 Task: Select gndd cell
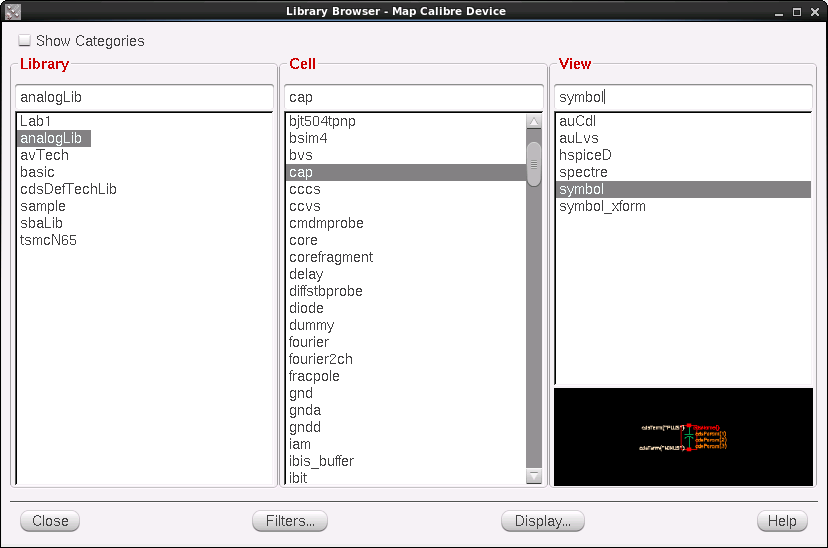[x=305, y=427]
